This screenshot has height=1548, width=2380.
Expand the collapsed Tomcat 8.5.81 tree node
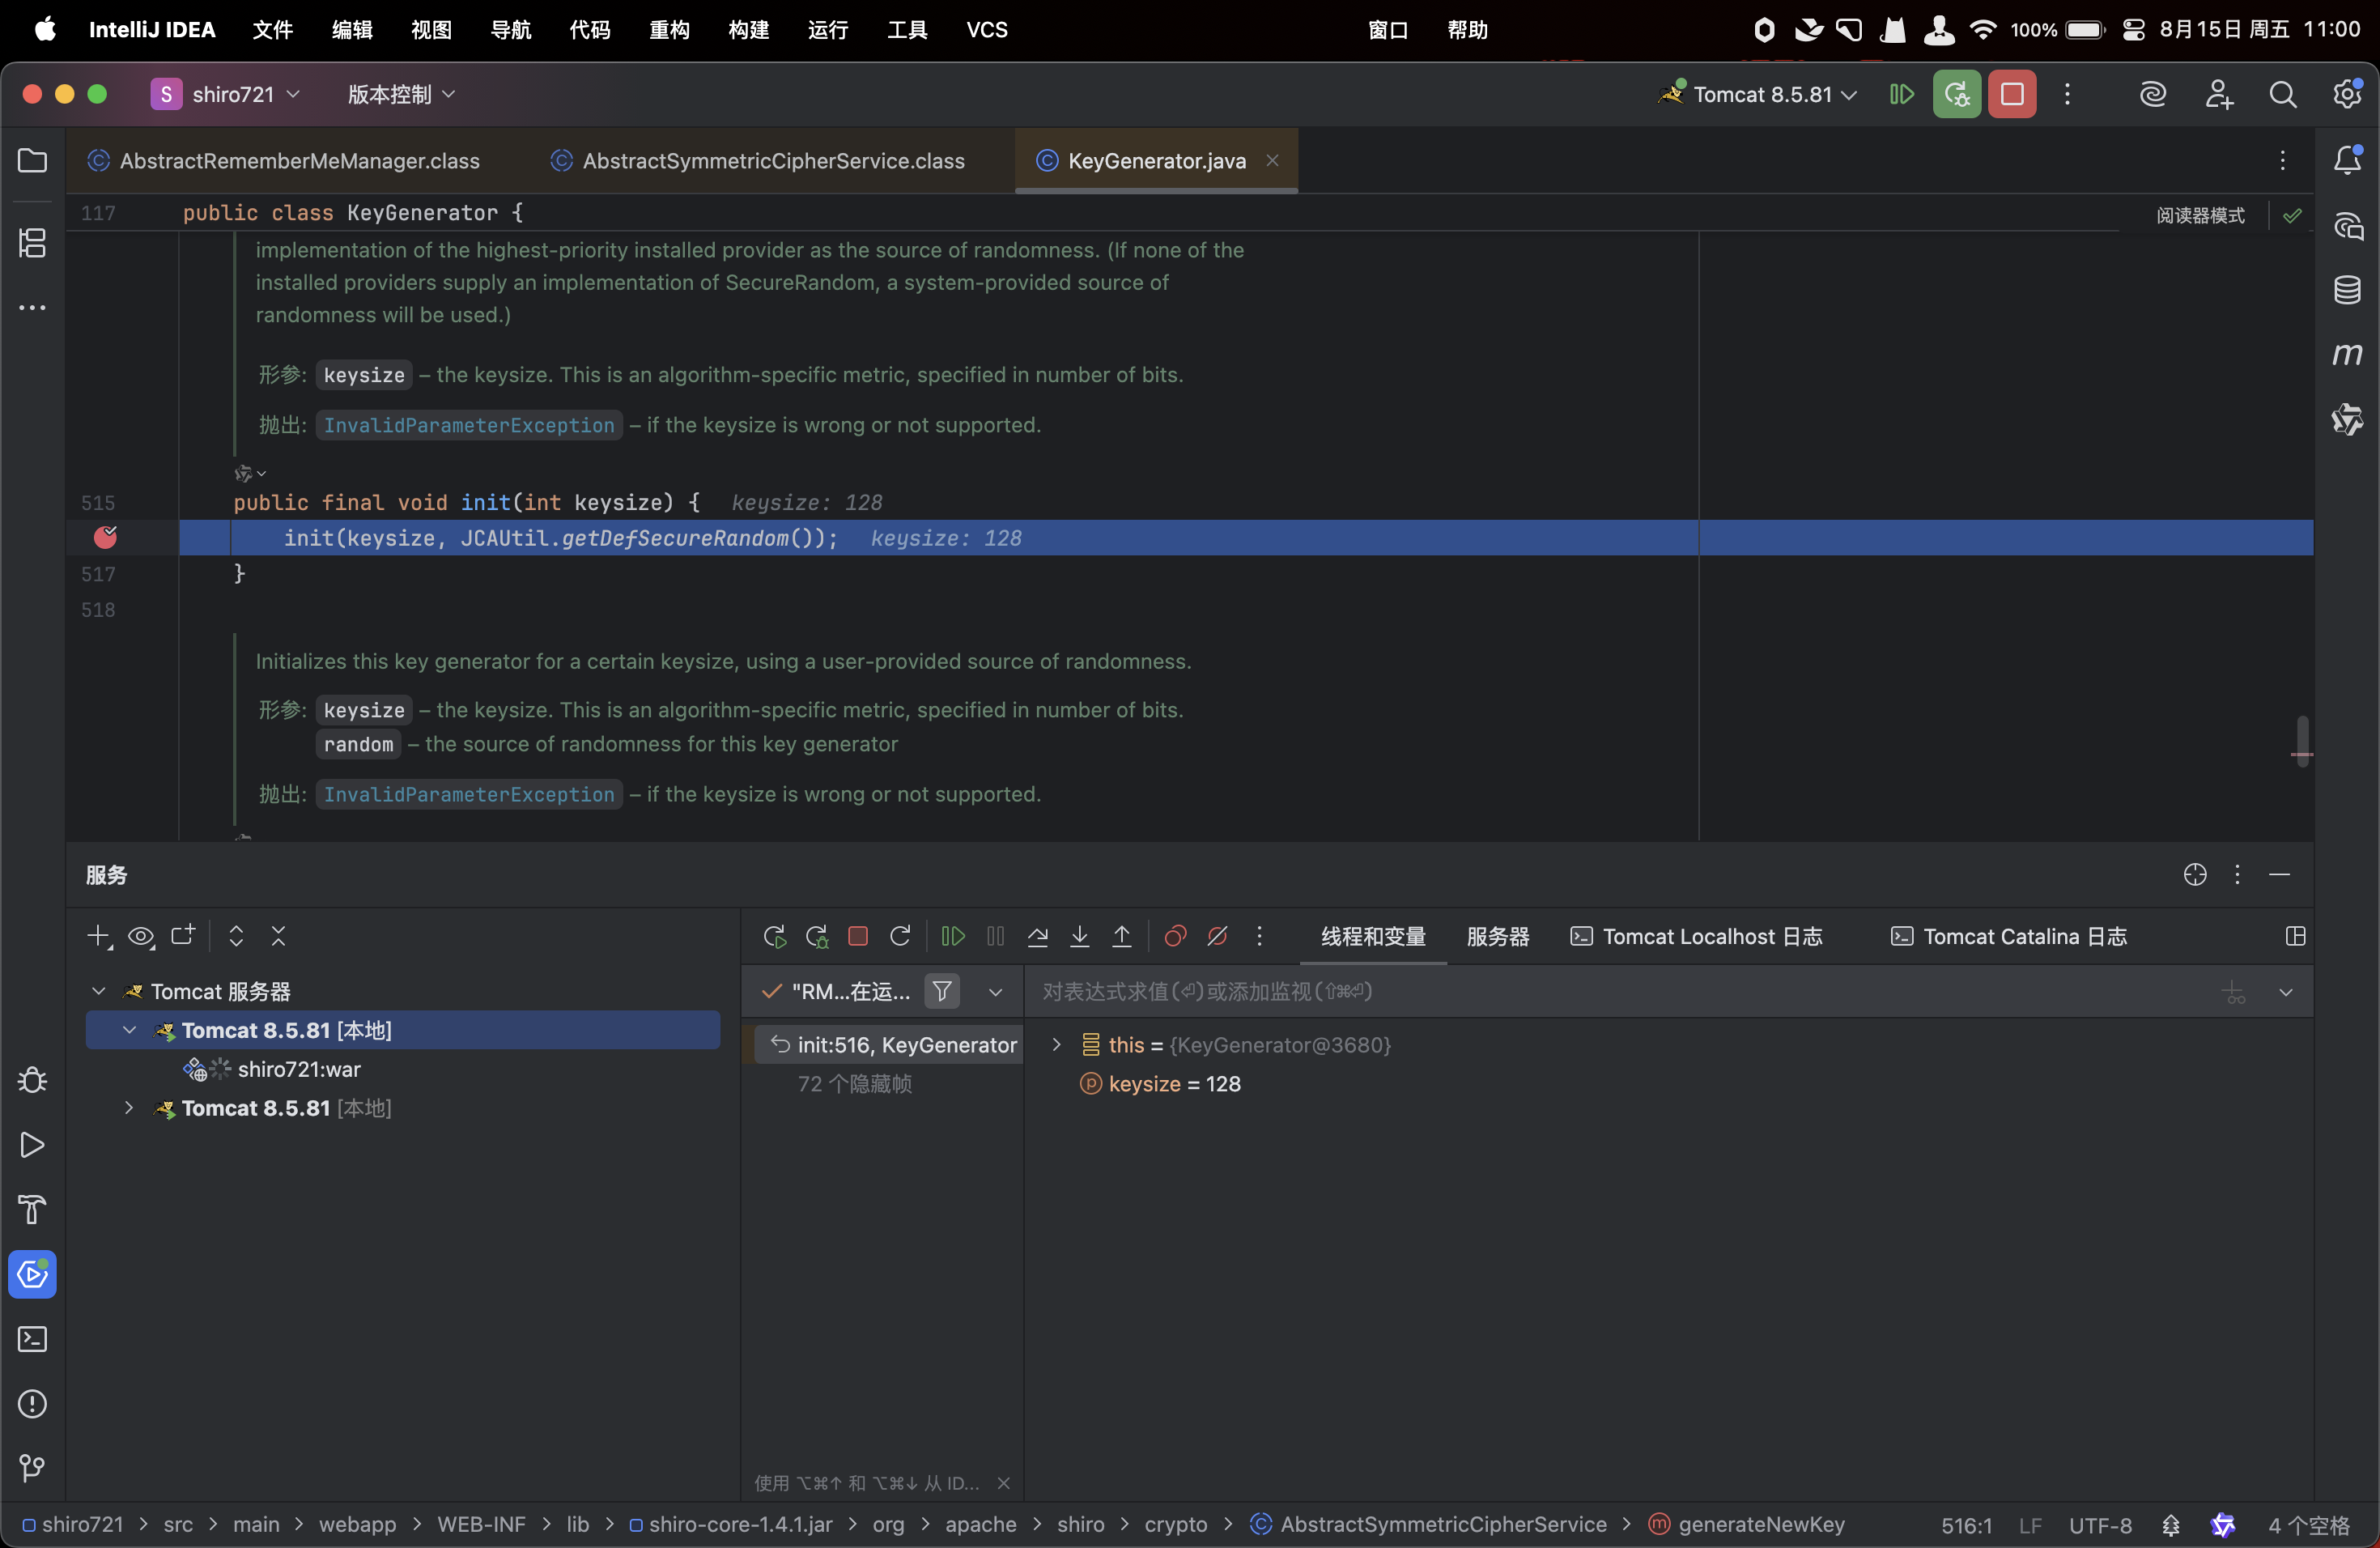pyautogui.click(x=129, y=1108)
